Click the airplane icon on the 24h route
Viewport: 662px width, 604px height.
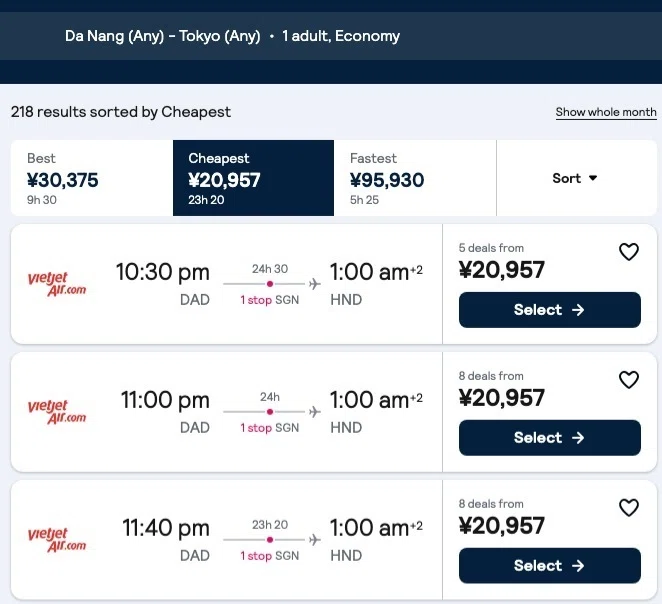click(x=315, y=412)
